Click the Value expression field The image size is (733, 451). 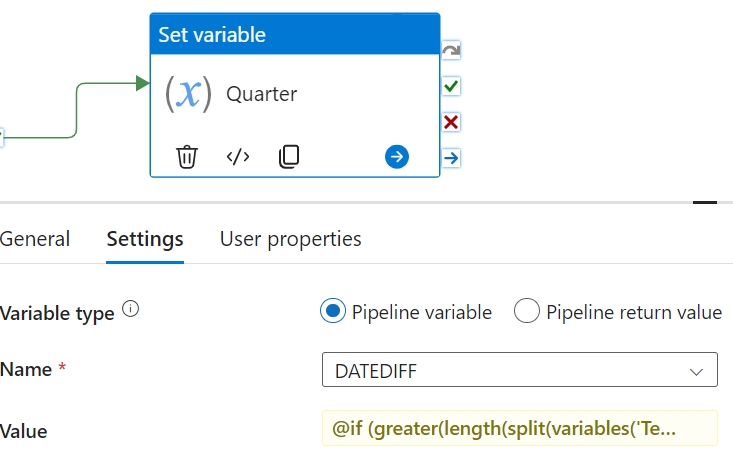(x=520, y=428)
